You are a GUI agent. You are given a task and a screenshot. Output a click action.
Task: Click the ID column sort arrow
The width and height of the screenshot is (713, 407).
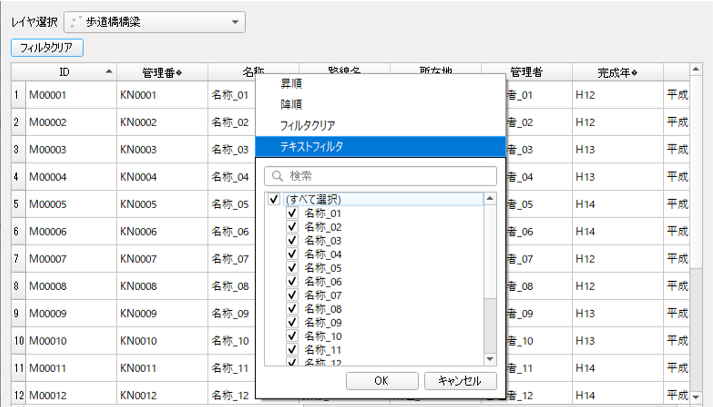(108, 72)
